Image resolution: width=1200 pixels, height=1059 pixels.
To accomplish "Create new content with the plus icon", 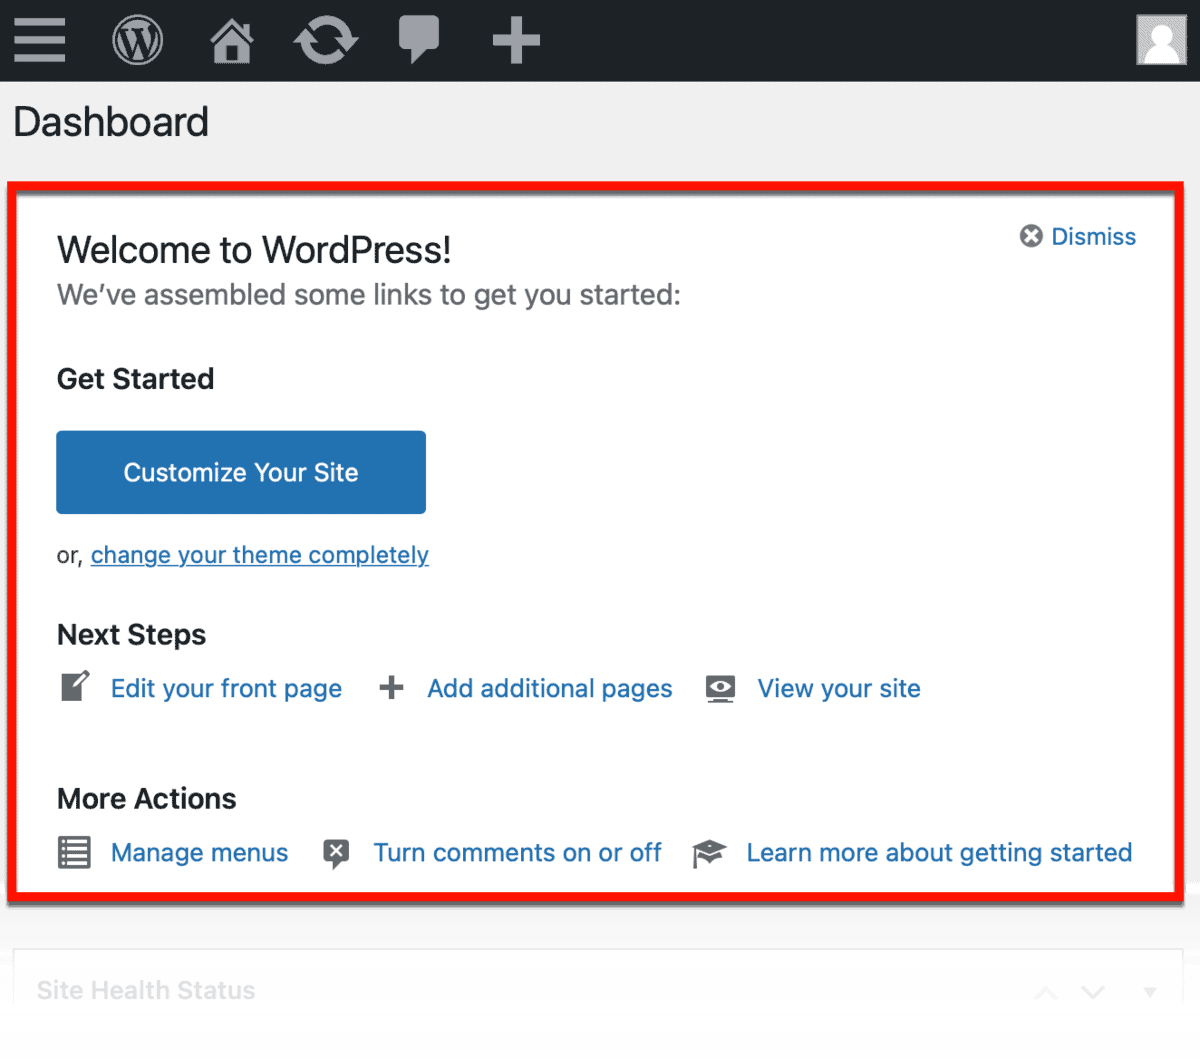I will (516, 40).
